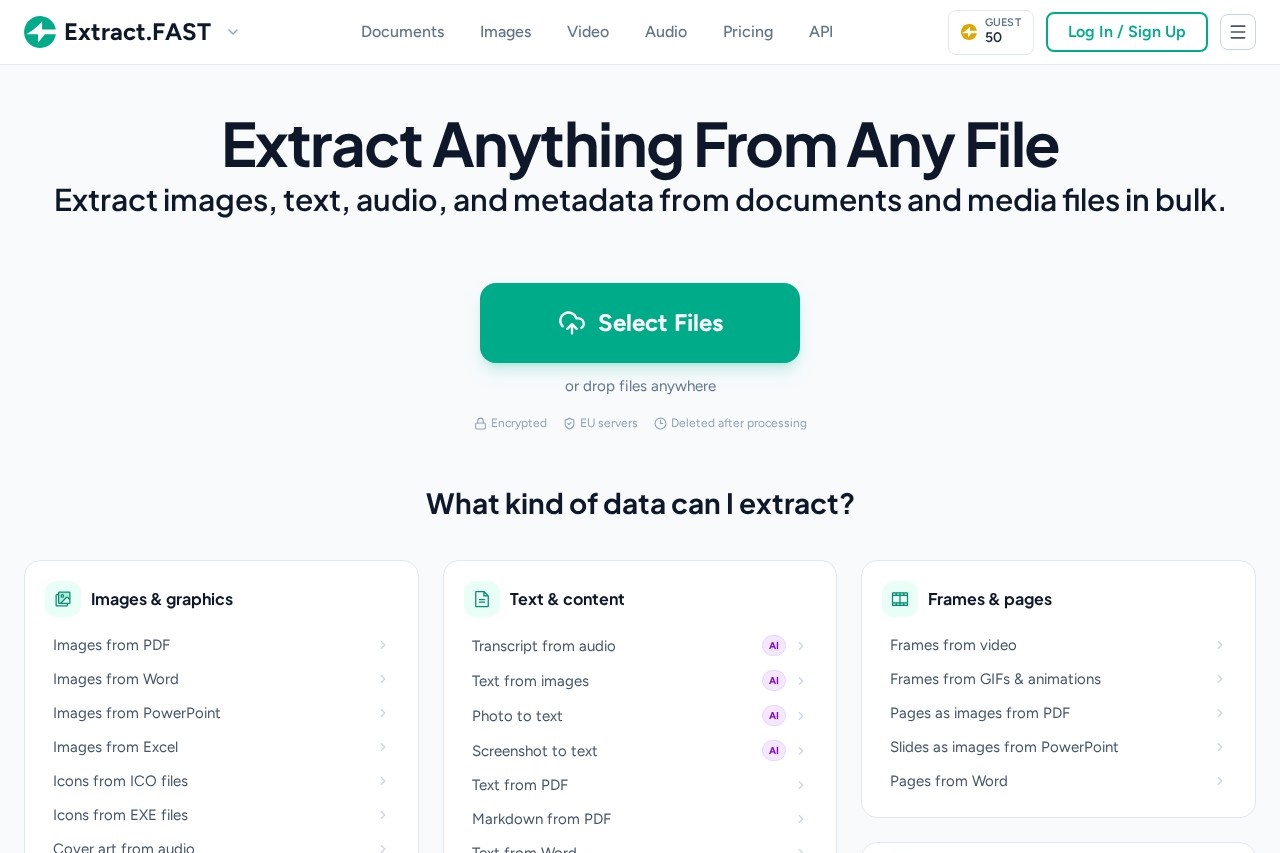Image resolution: width=1280 pixels, height=853 pixels.
Task: Click the guest credits coin icon
Action: pyautogui.click(x=969, y=32)
